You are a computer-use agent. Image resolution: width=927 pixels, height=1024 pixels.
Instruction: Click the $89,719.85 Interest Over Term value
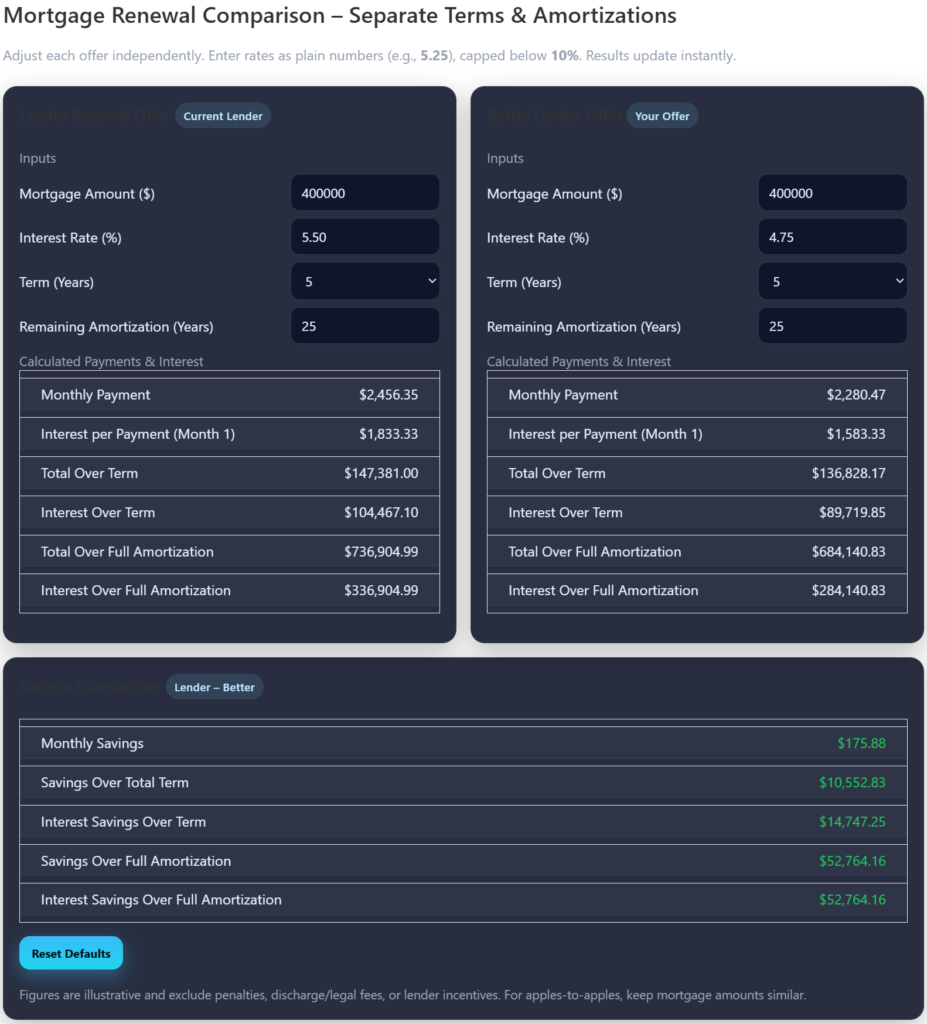click(x=851, y=513)
